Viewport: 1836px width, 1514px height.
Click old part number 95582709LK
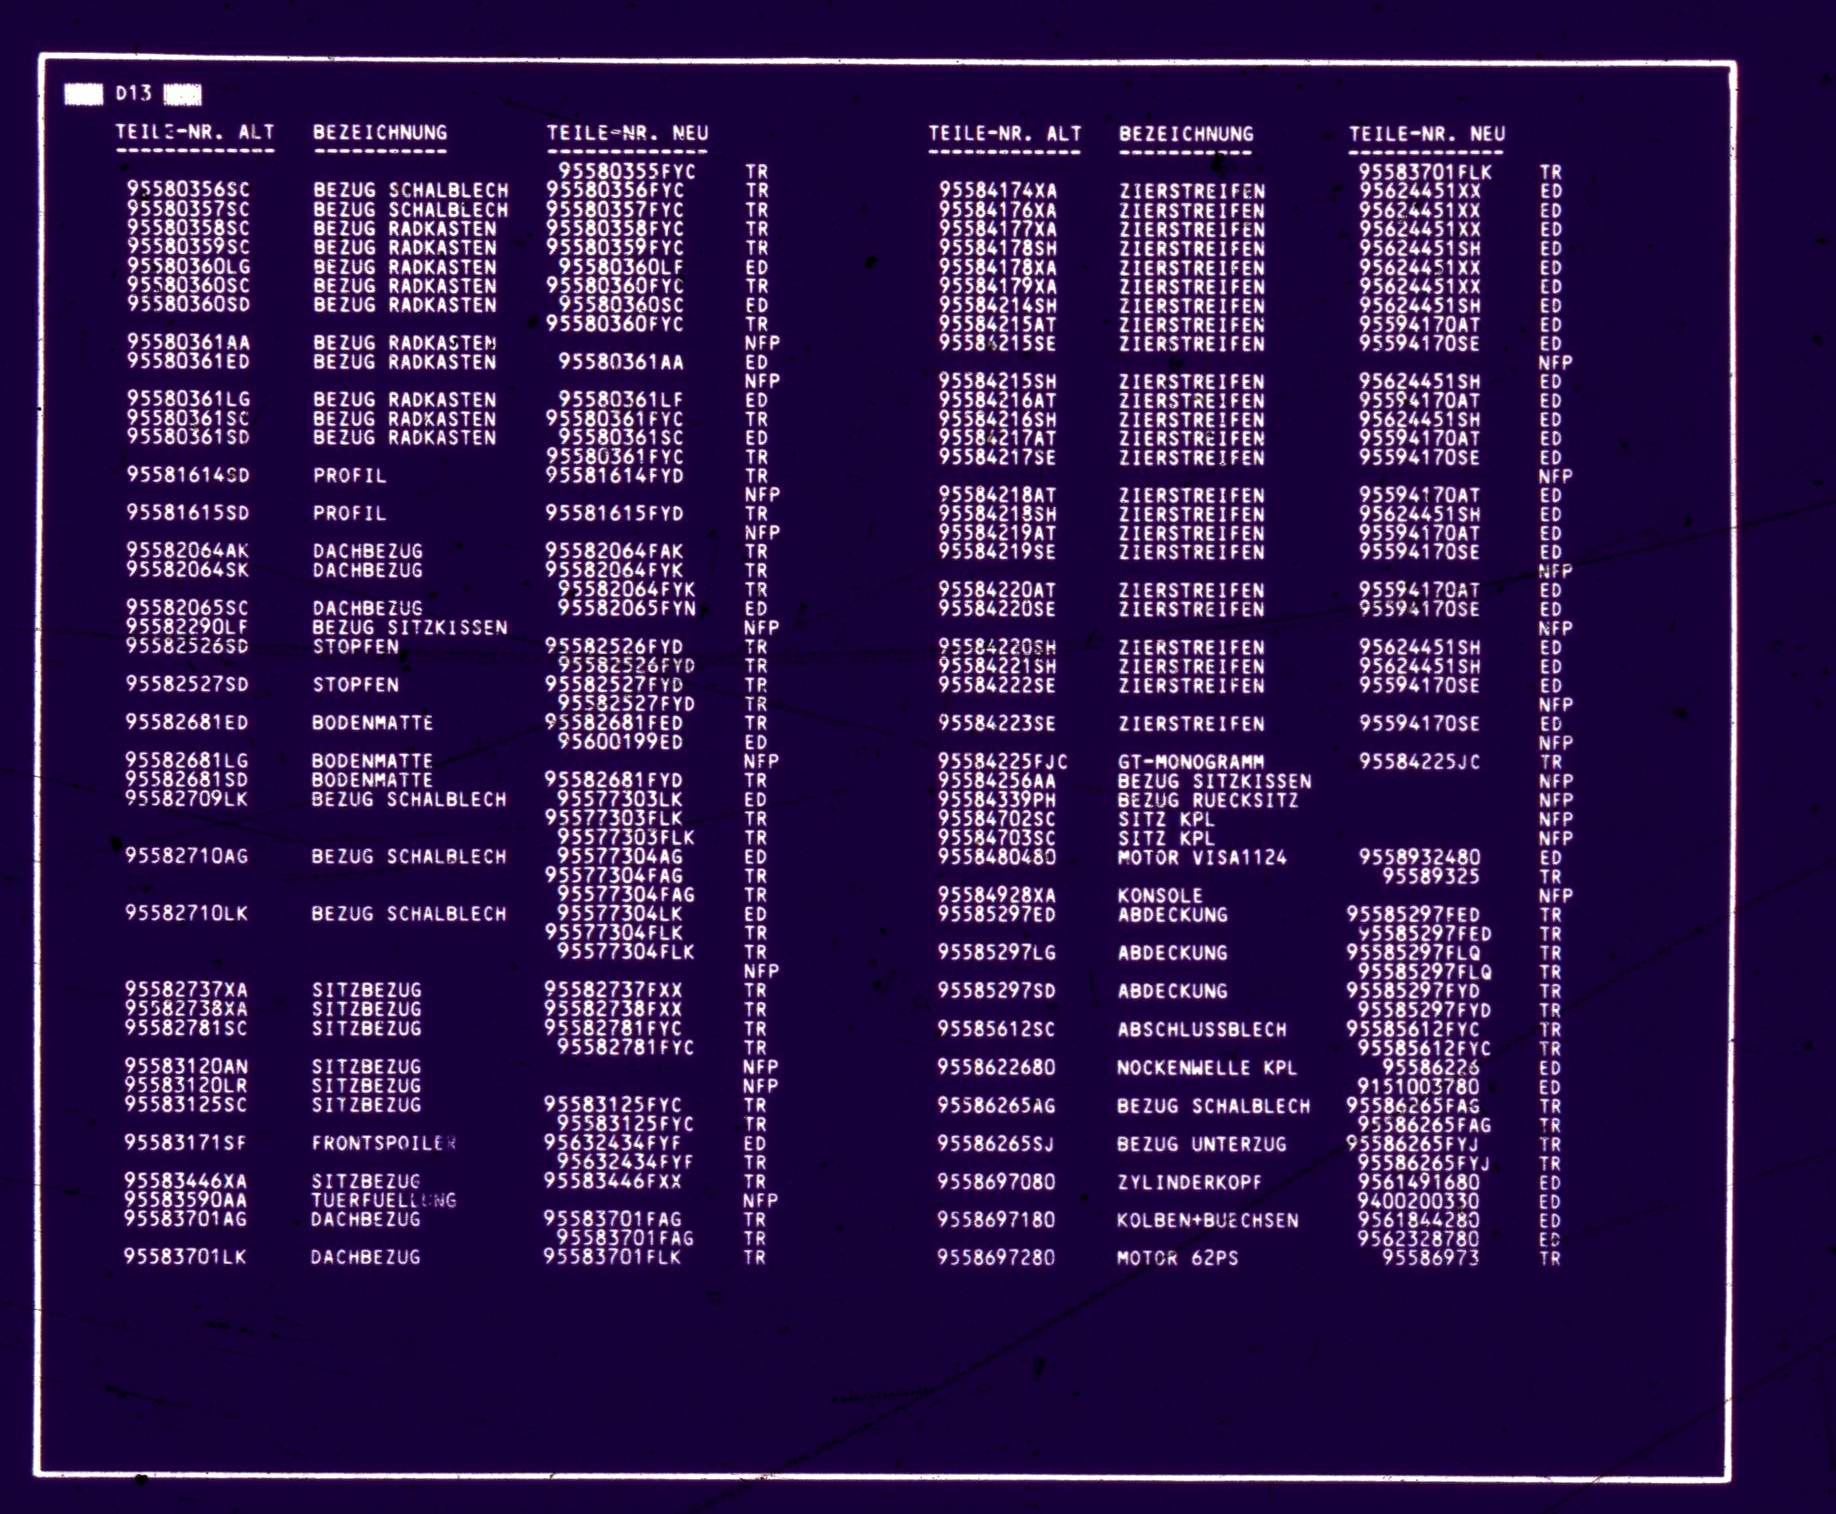[187, 799]
